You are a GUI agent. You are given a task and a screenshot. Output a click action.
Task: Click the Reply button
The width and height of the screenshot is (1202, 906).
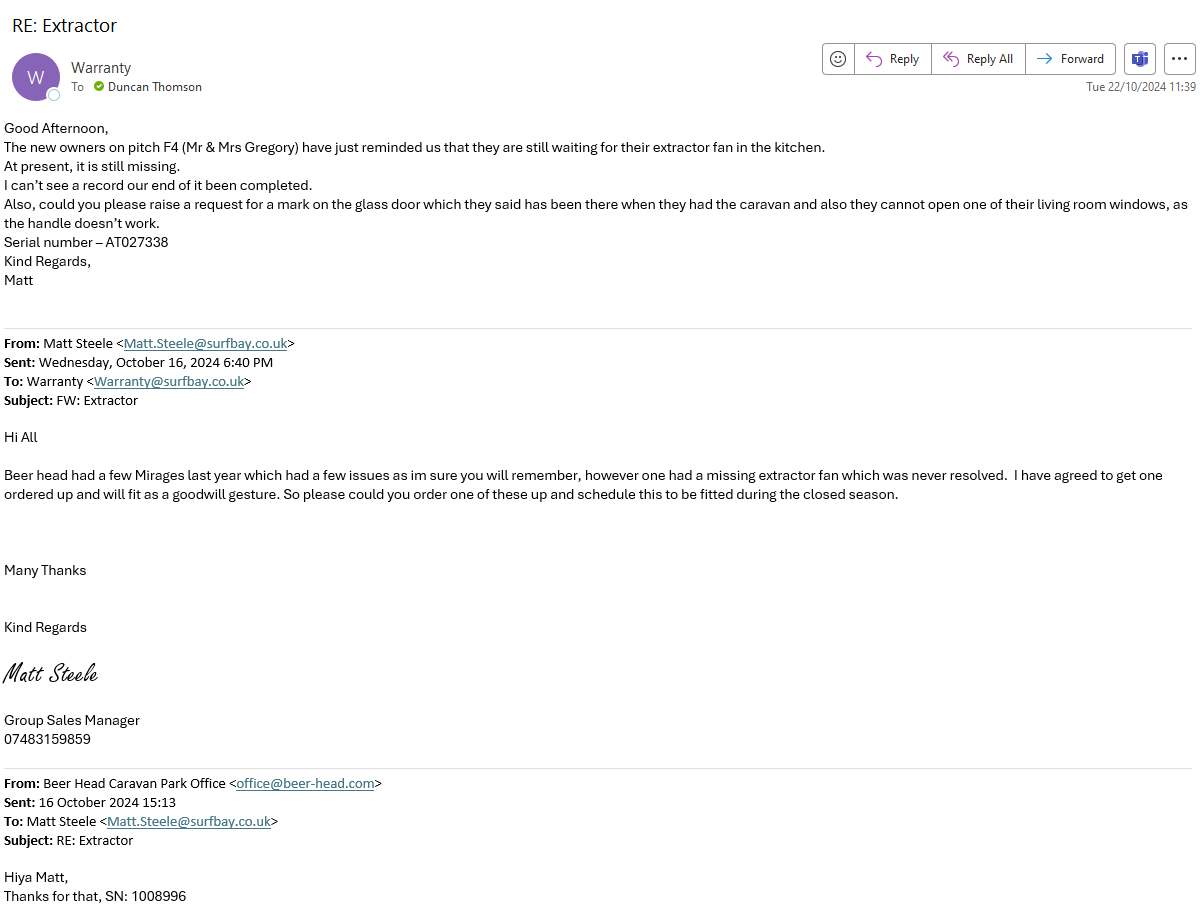click(893, 59)
